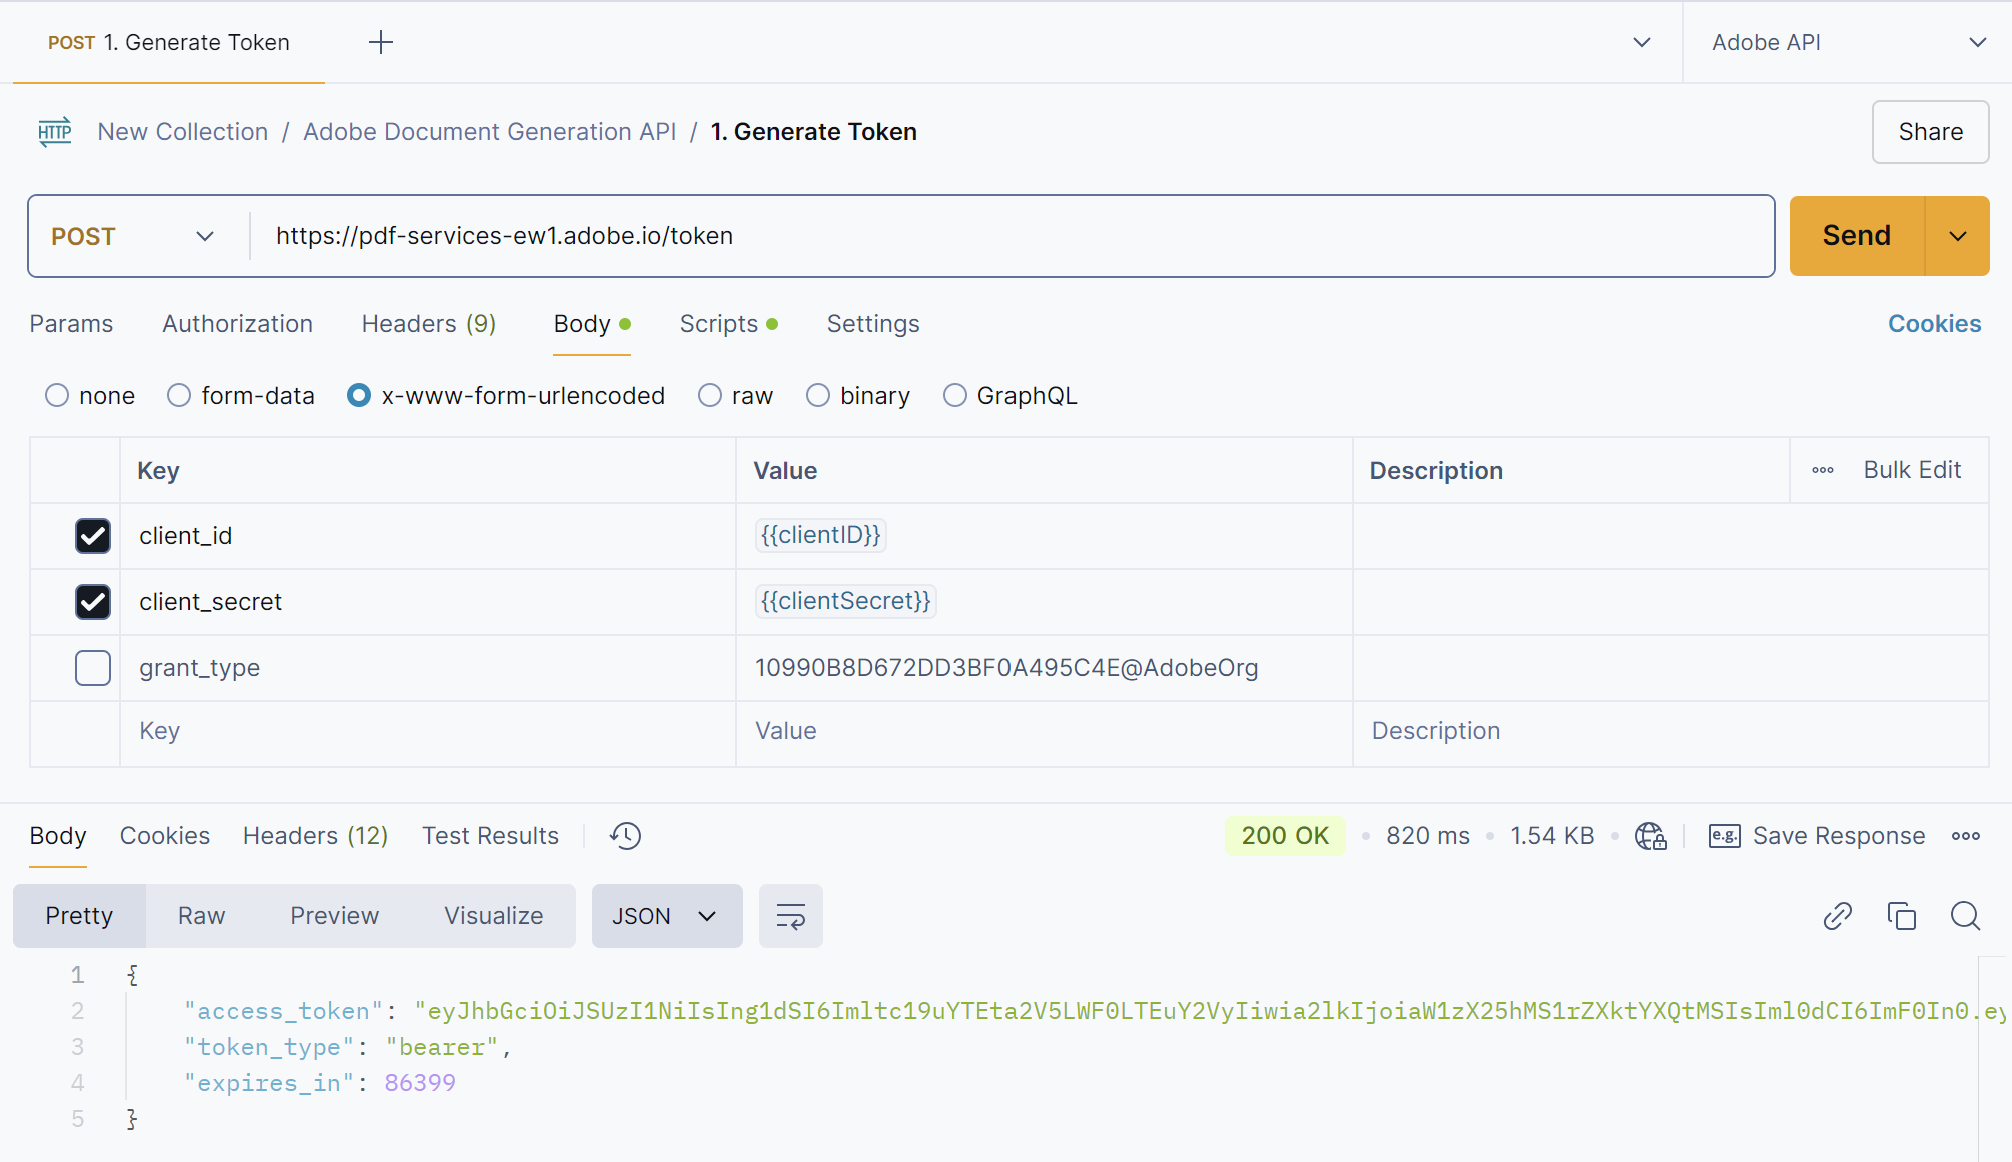This screenshot has height=1162, width=2012.
Task: Search within the response body
Action: pyautogui.click(x=1964, y=916)
